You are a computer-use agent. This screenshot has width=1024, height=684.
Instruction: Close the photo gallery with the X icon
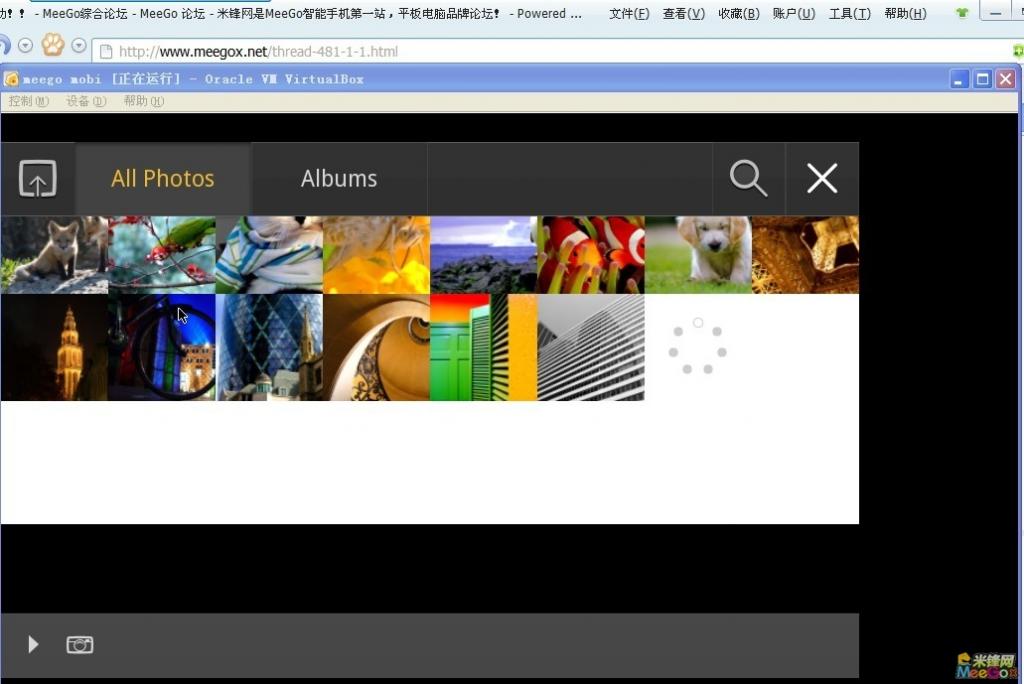point(822,178)
